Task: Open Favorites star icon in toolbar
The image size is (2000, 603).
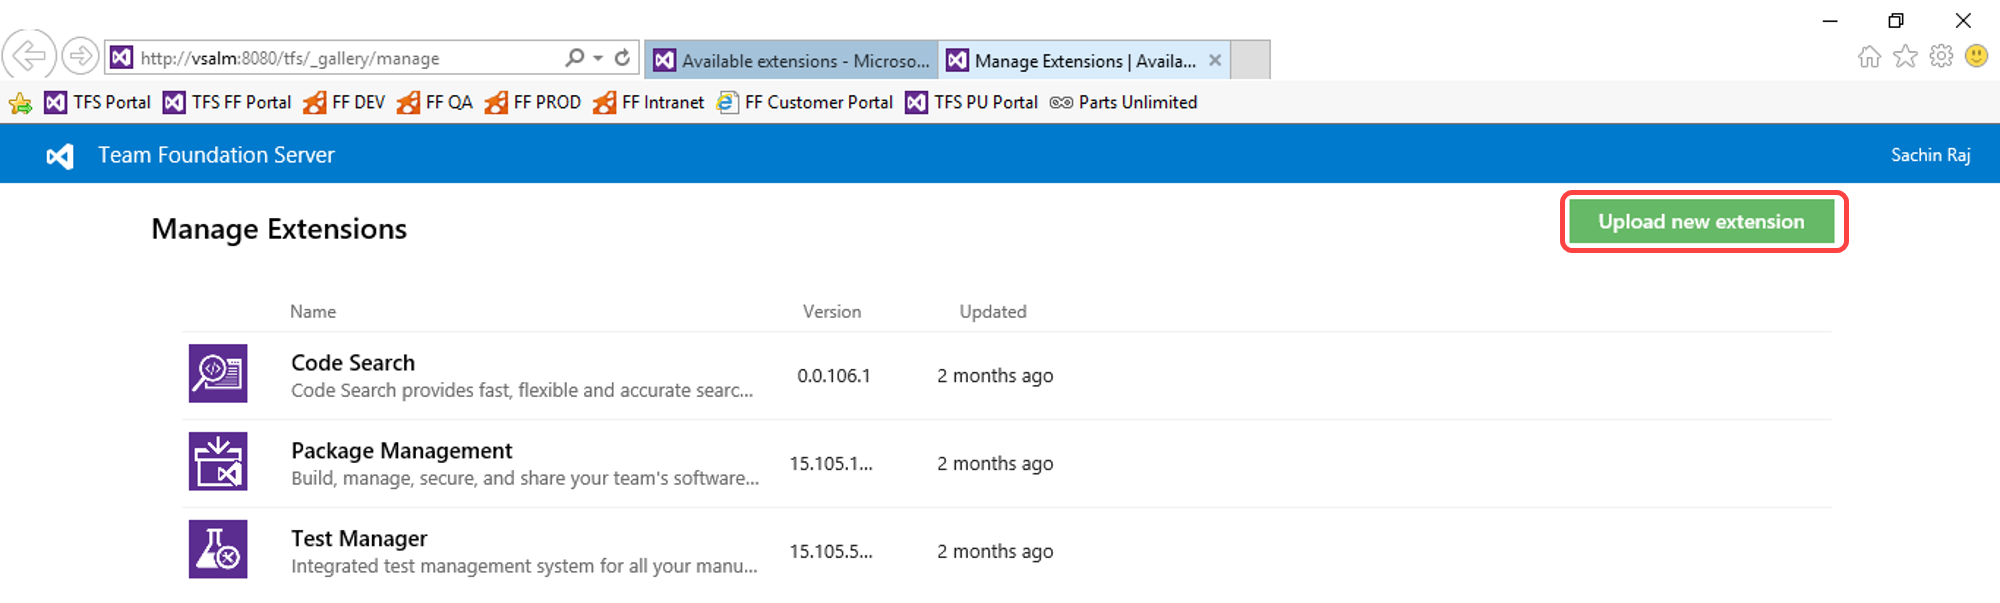Action: (1905, 57)
